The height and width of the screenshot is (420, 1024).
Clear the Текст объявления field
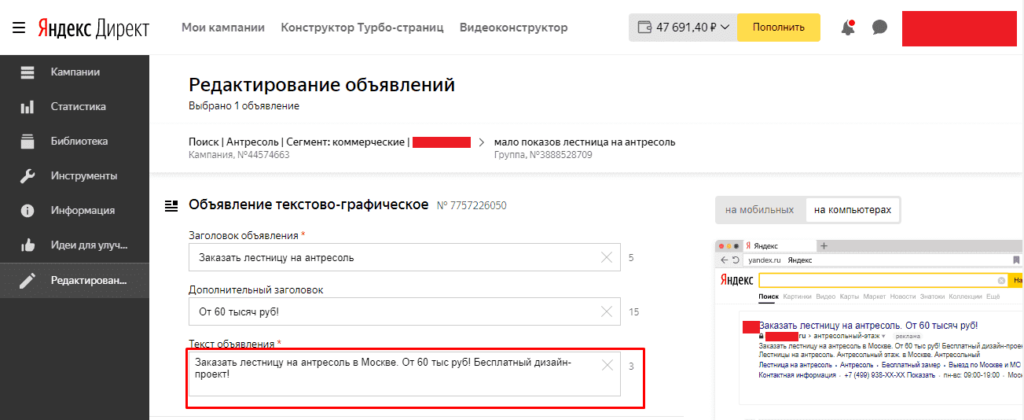click(x=607, y=366)
